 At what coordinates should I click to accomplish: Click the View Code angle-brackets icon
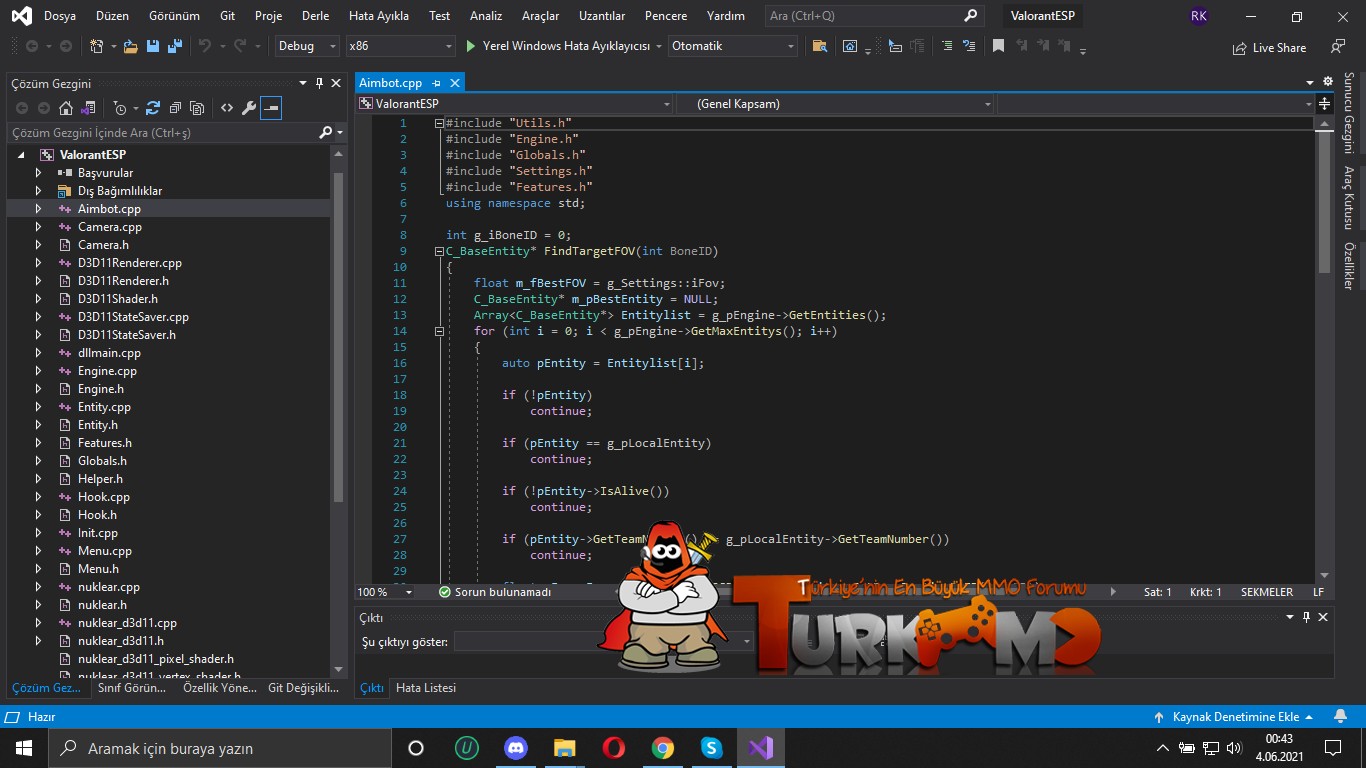coord(227,108)
